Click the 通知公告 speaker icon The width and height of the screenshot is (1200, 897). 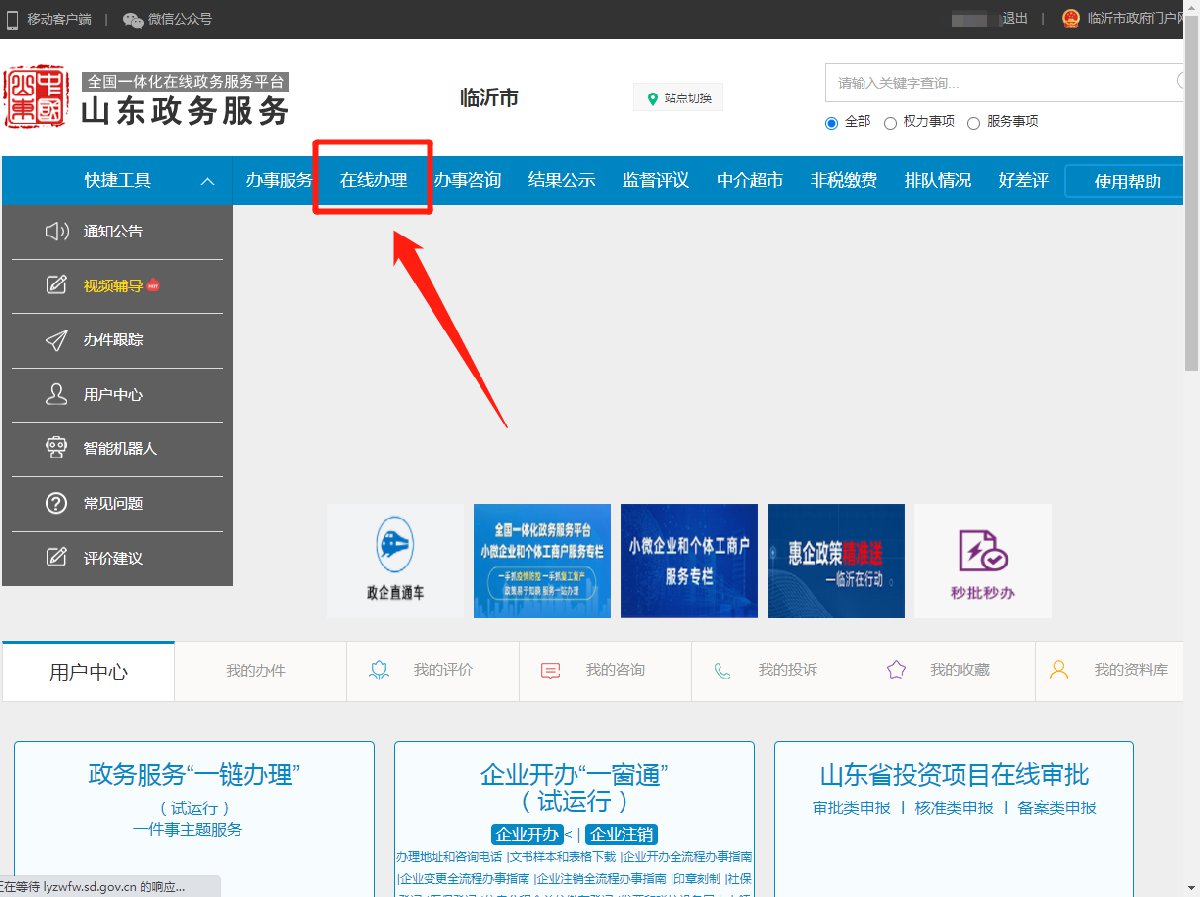57,232
